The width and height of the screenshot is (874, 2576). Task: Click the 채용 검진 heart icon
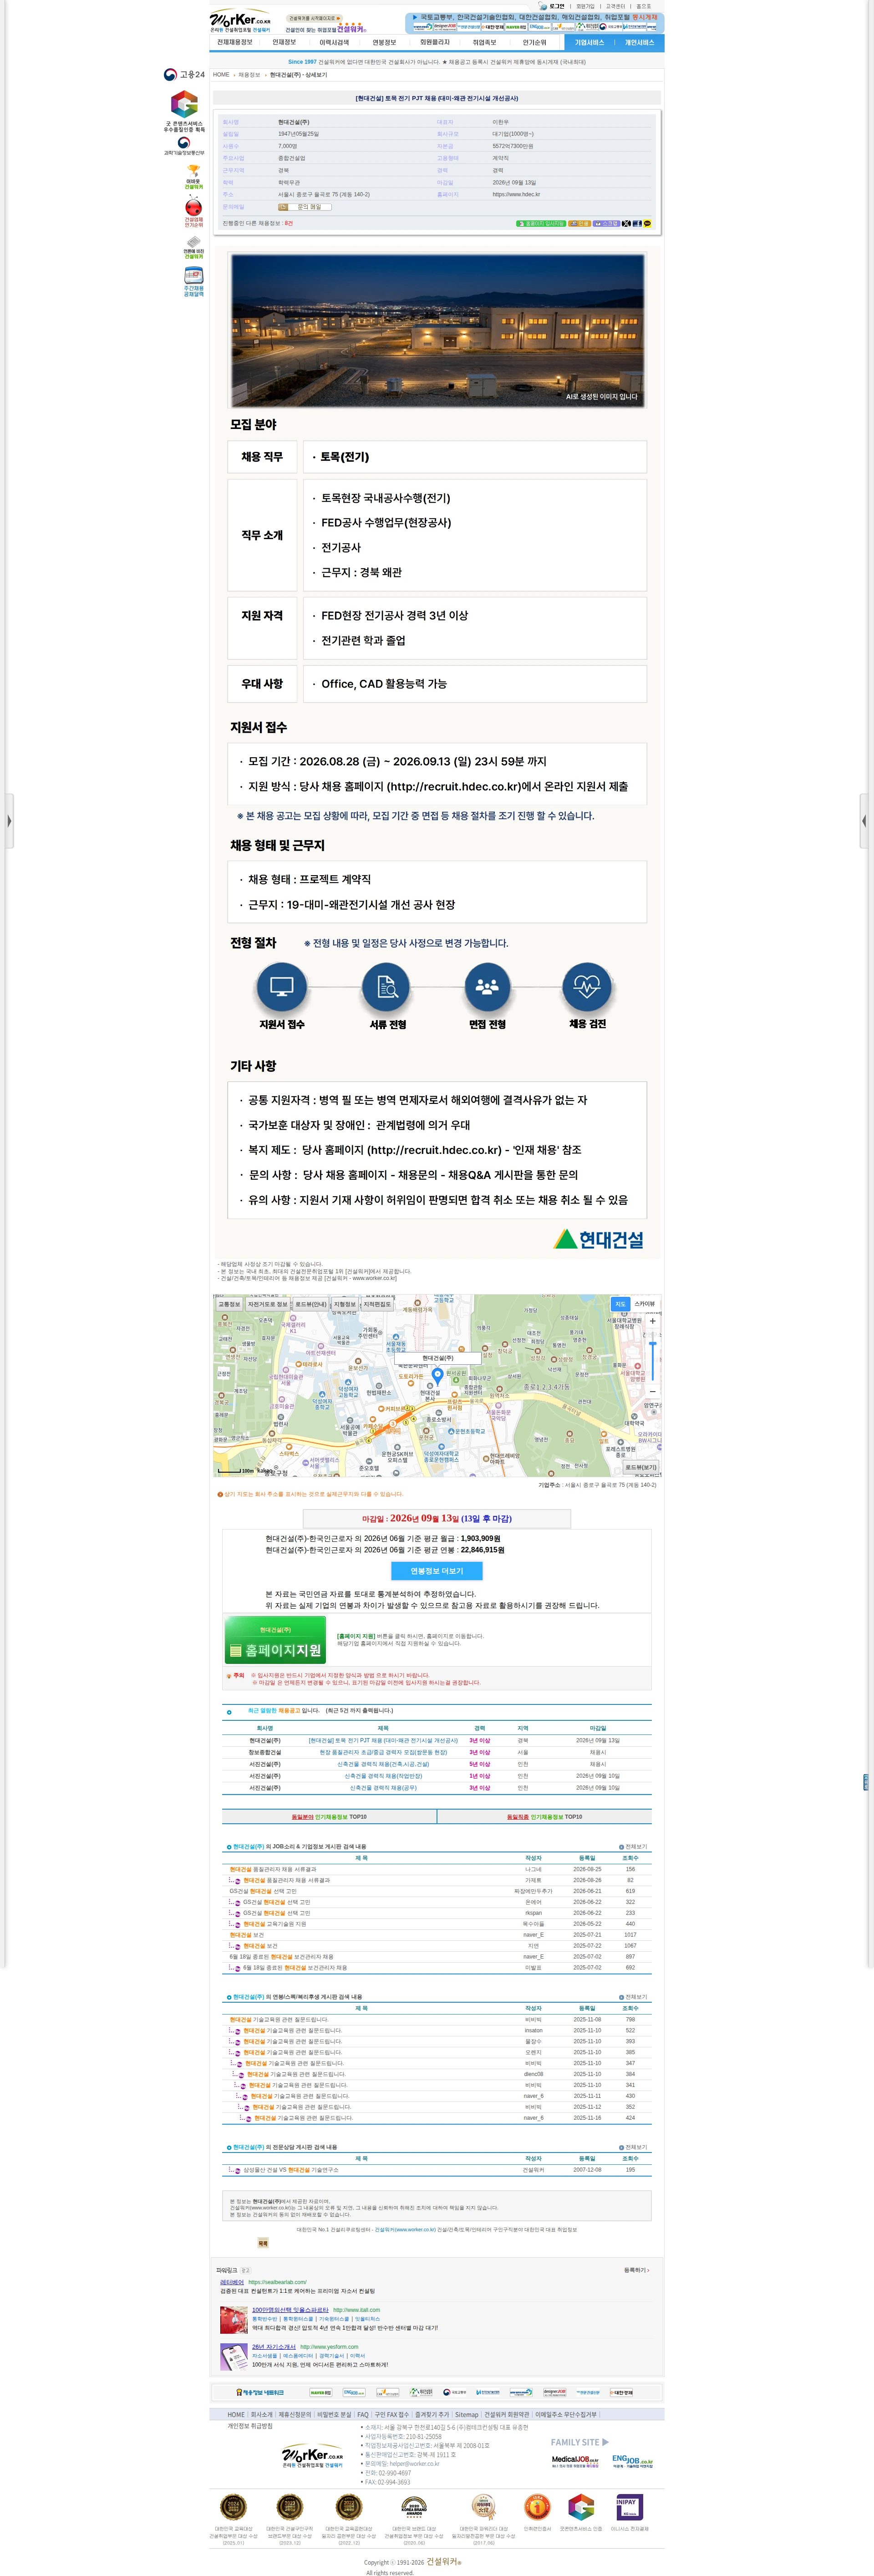(587, 987)
